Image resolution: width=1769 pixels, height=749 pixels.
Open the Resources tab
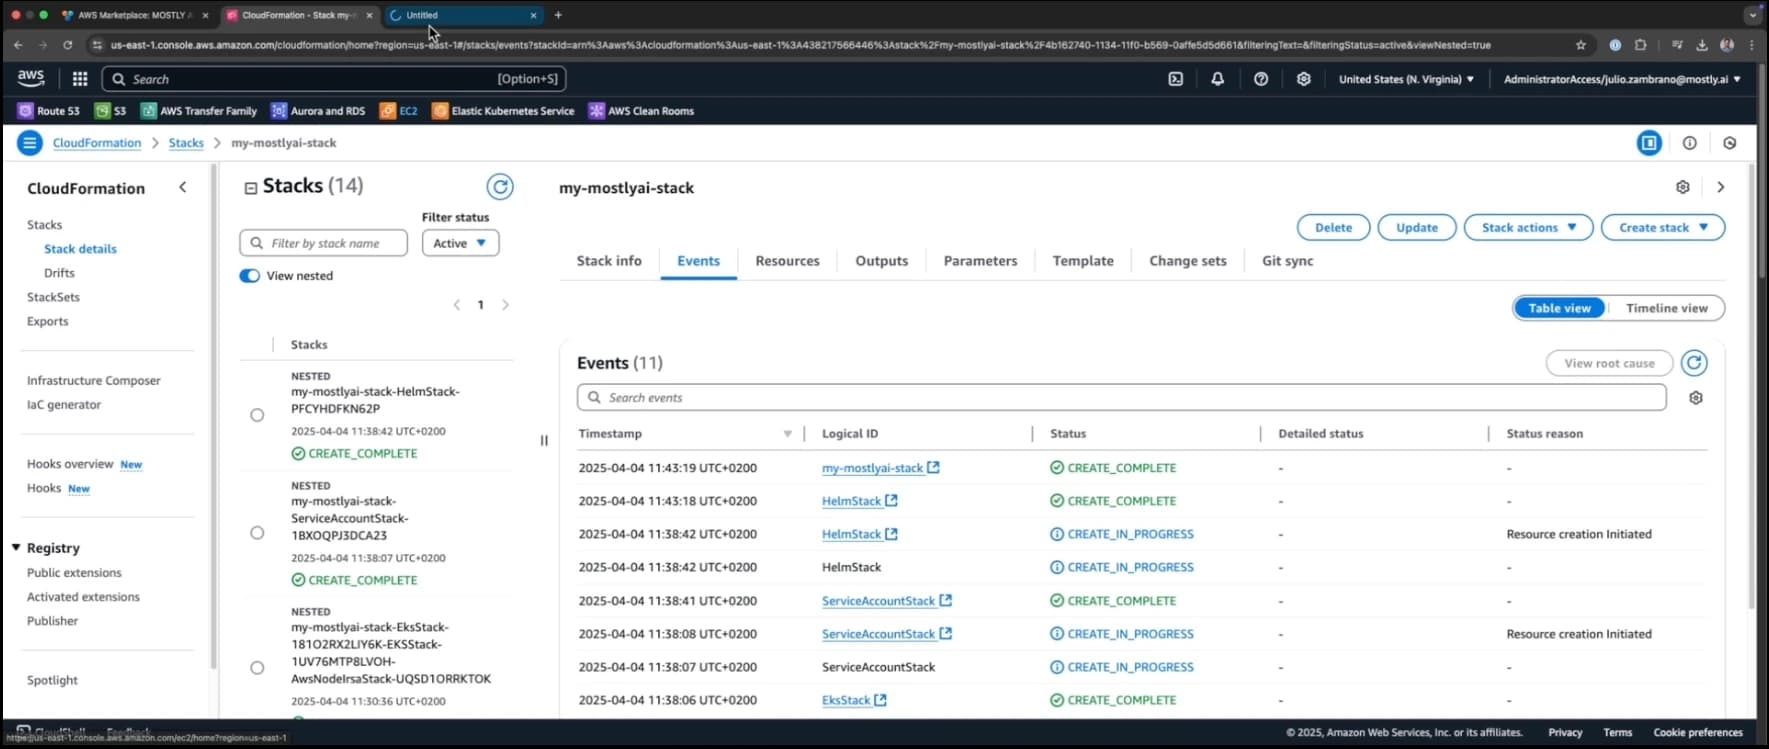(787, 261)
